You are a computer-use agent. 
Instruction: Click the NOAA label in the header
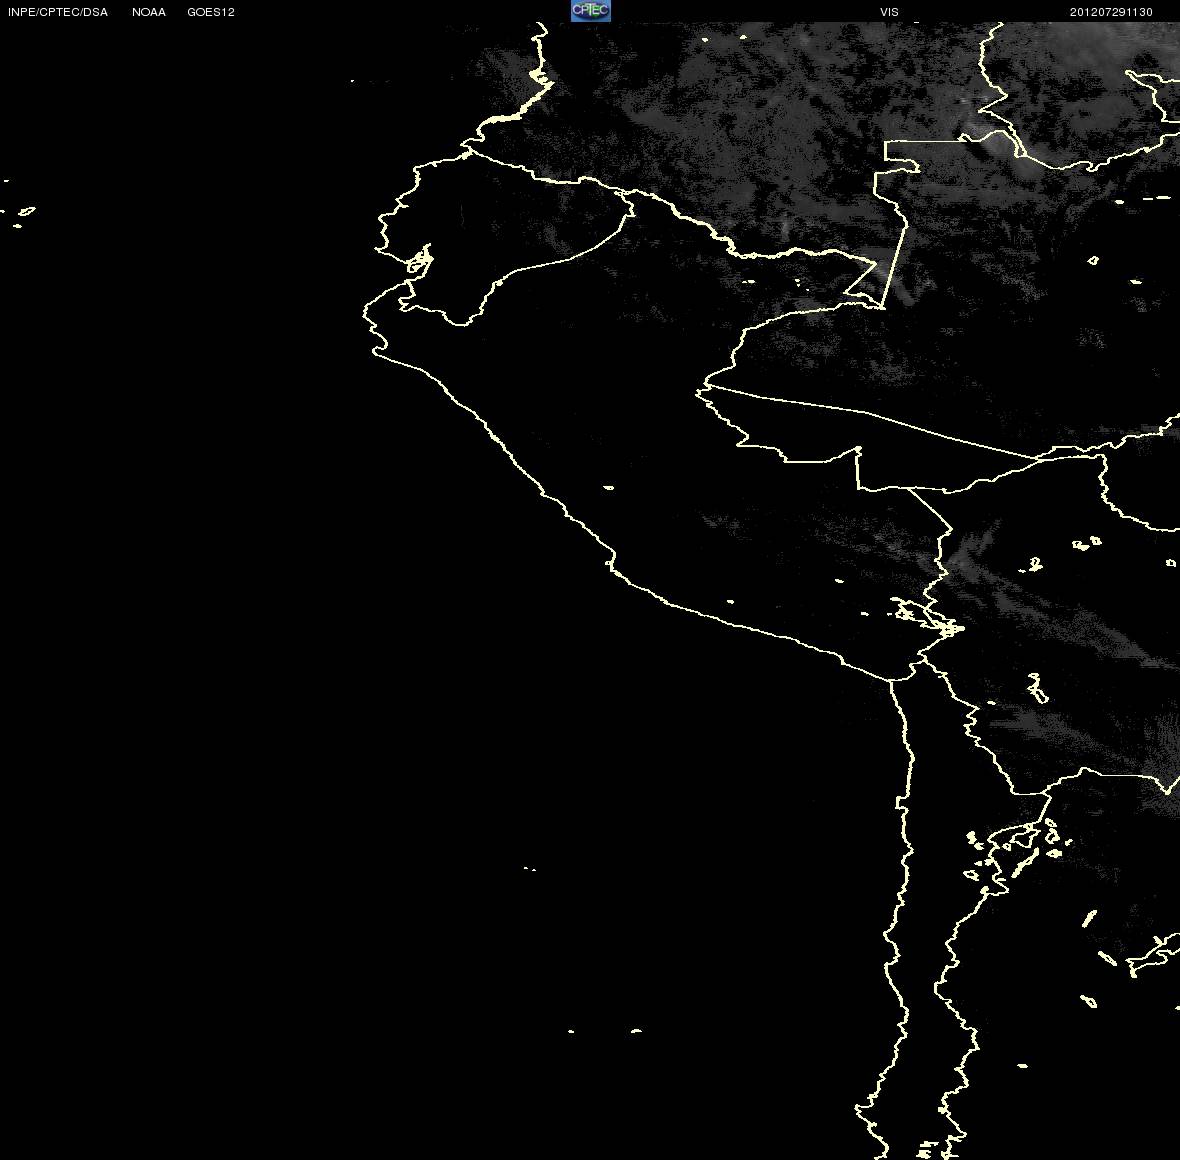tap(149, 12)
